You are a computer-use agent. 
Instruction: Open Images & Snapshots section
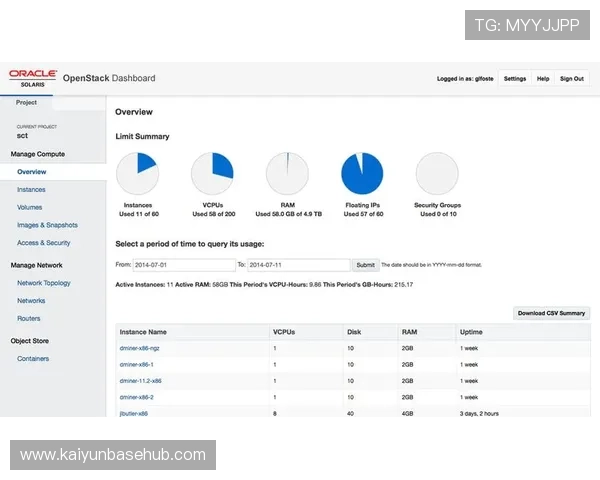(47, 225)
